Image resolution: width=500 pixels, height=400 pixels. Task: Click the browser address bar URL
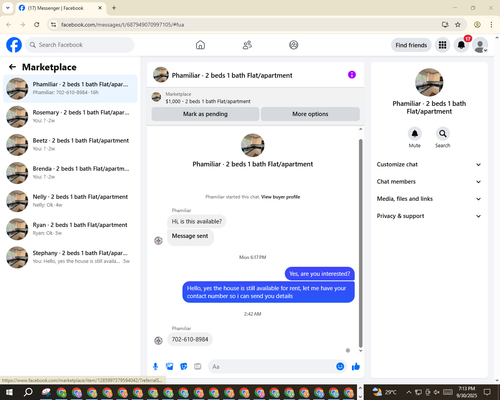point(122,25)
